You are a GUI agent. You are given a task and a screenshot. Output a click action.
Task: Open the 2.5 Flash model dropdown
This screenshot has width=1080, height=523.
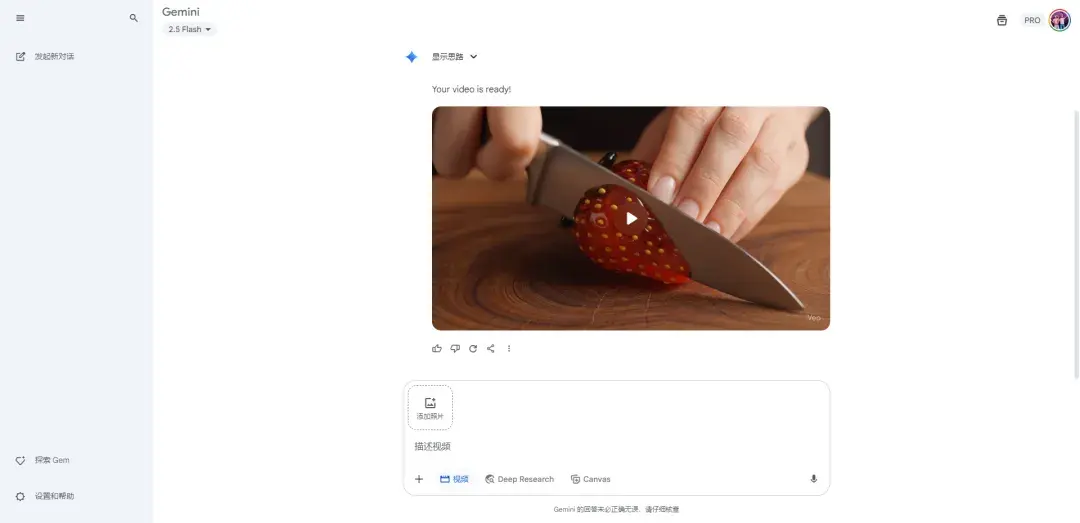[189, 29]
